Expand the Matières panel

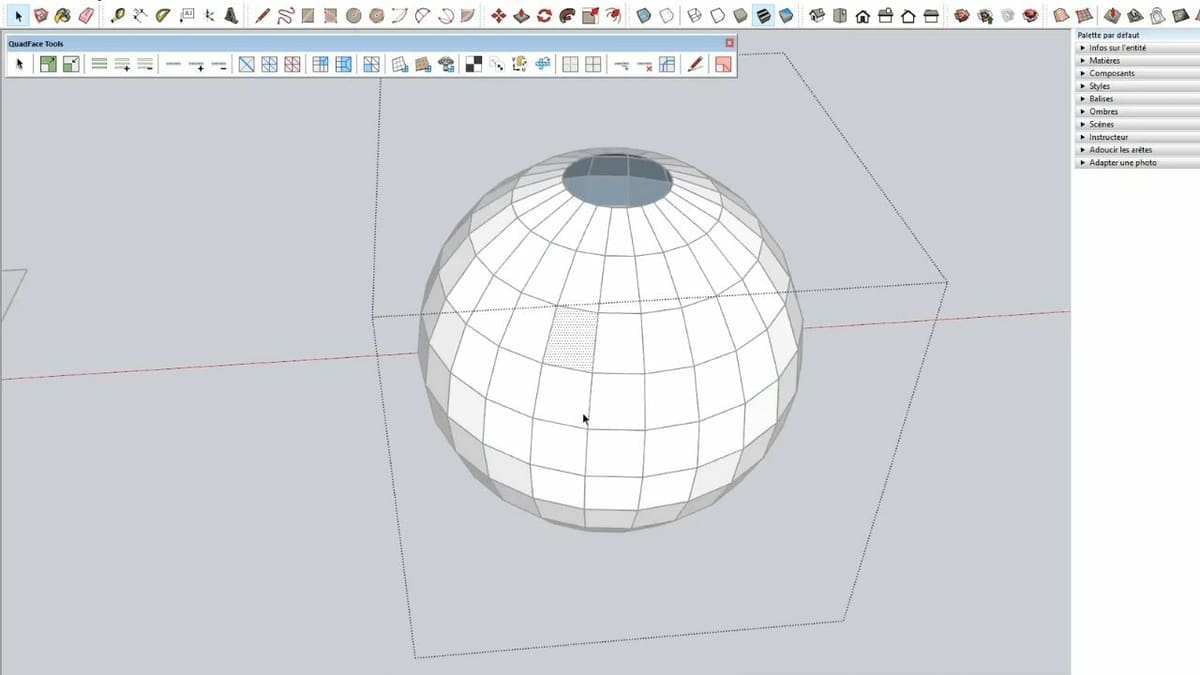point(1136,61)
